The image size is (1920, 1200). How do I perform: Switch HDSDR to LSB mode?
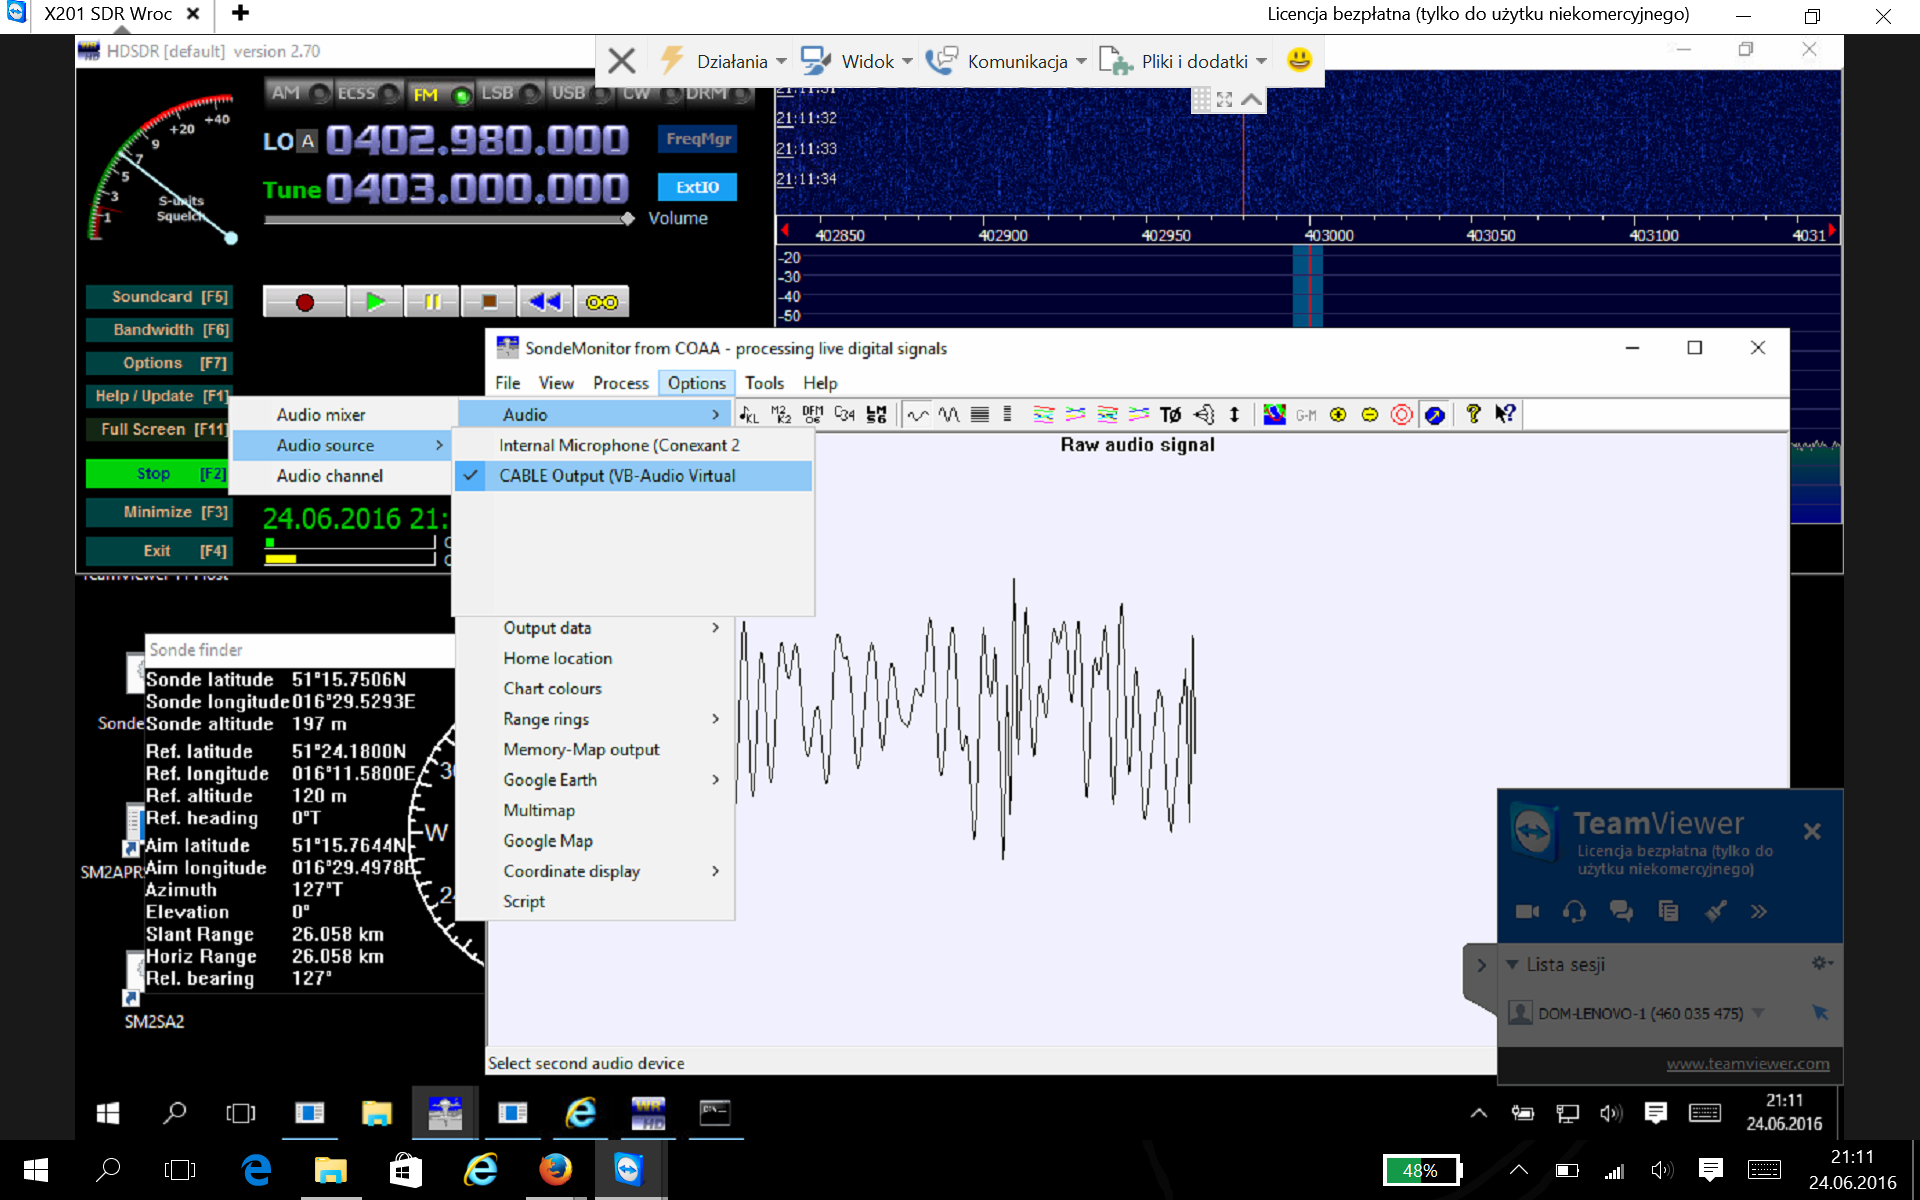[510, 93]
